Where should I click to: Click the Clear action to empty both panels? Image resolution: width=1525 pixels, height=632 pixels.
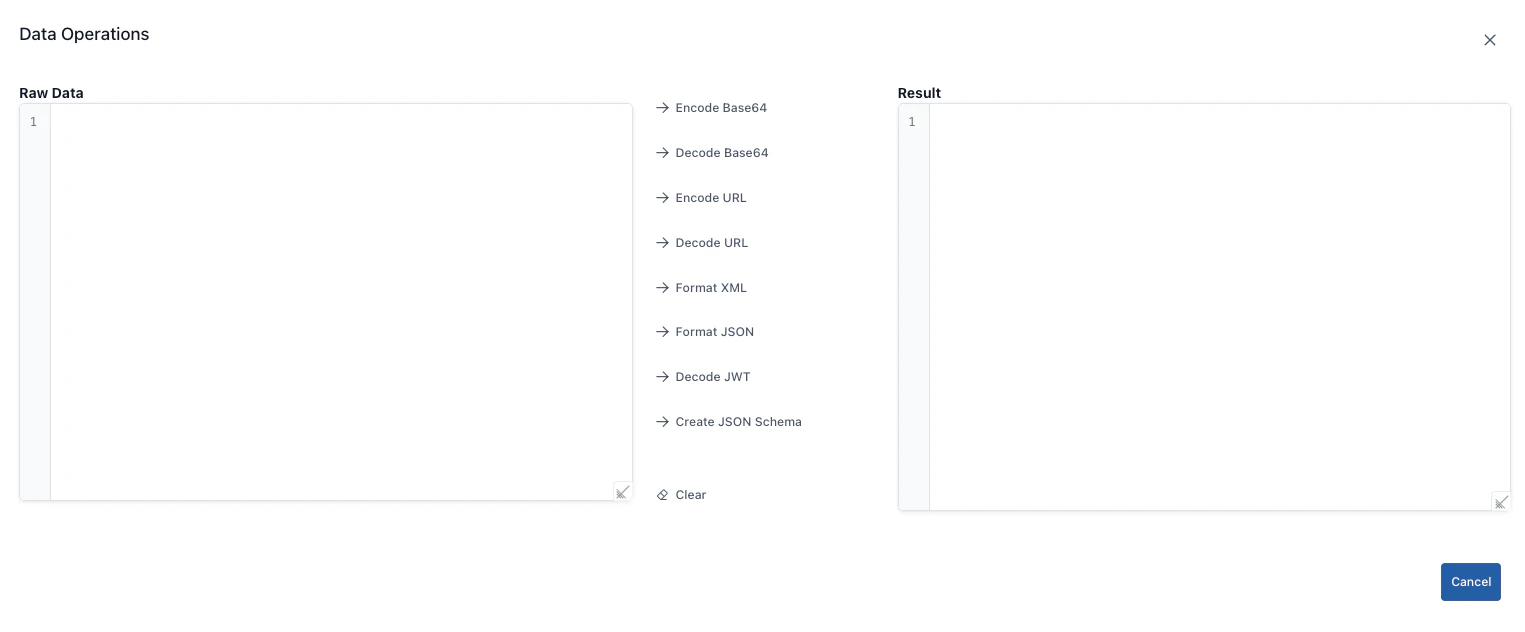[x=689, y=494]
